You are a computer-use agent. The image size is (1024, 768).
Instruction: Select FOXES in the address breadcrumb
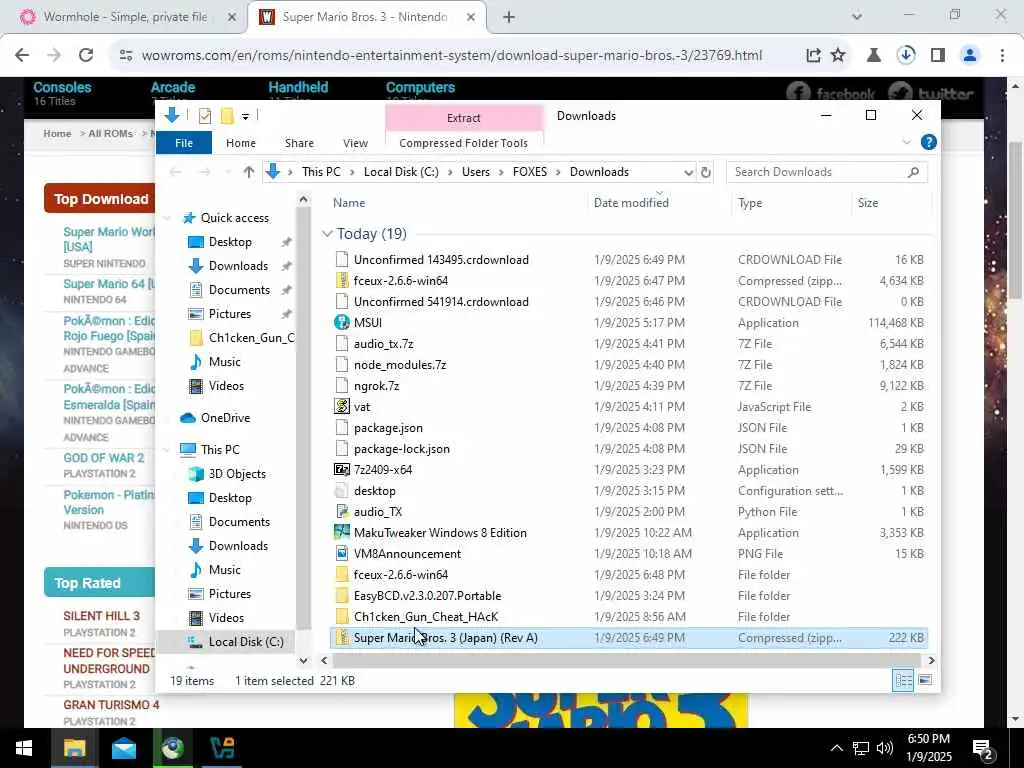click(530, 172)
